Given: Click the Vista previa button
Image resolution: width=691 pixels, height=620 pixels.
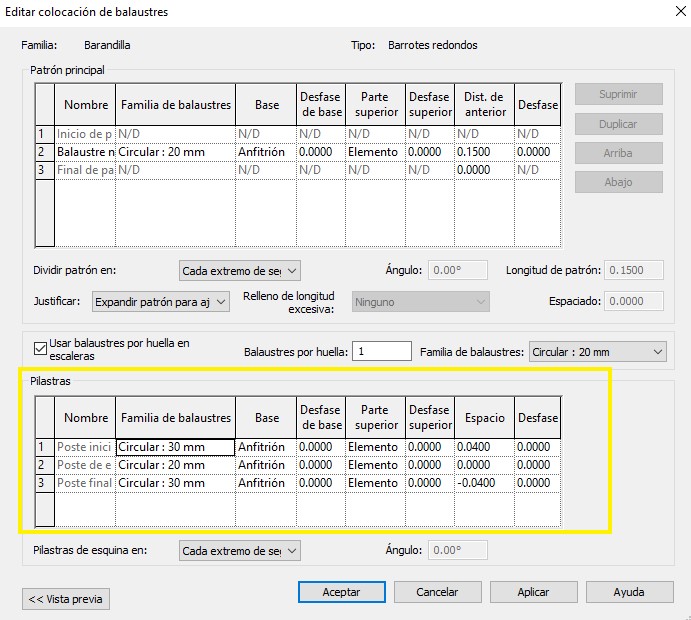Looking at the screenshot, I should pos(66,599).
